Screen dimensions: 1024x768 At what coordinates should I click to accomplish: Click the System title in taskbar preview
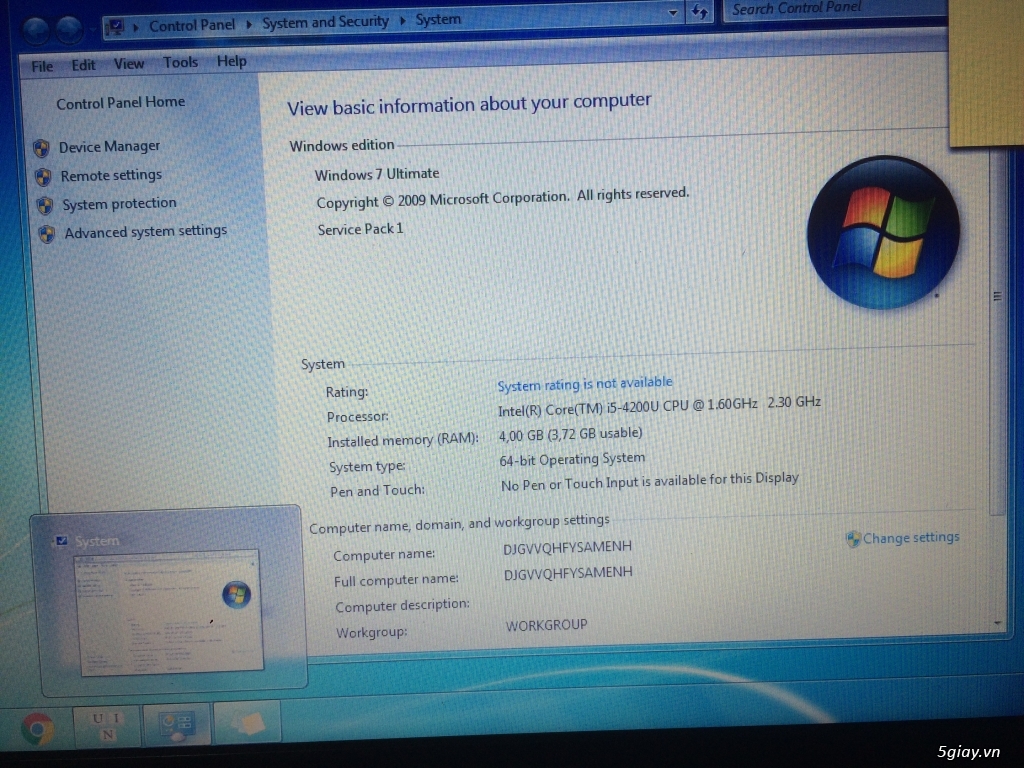[x=97, y=541]
